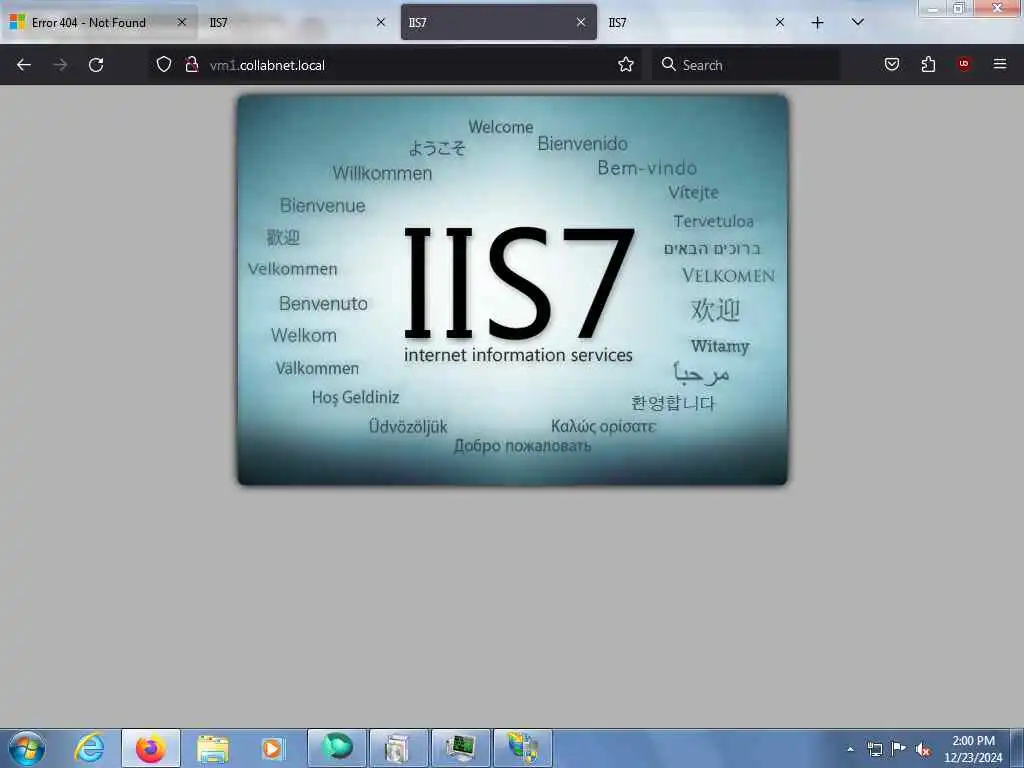
Task: Select the active IIS7 tab in the middle
Action: 498,22
